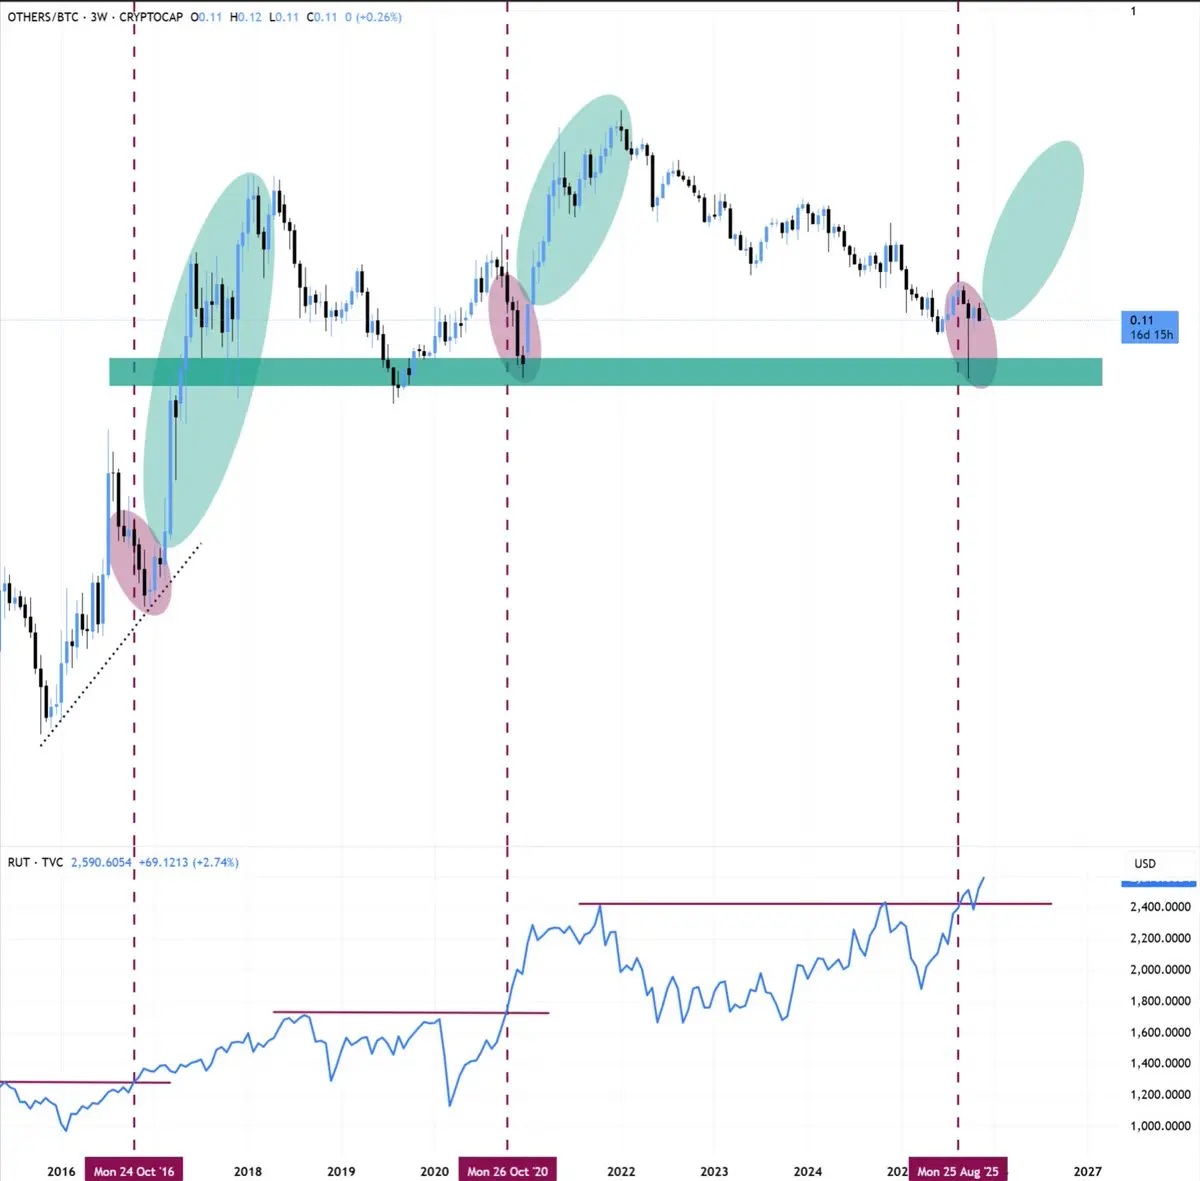Screen dimensions: 1200x1181
Task: Click the 2024 label on time axis
Action: point(808,1171)
